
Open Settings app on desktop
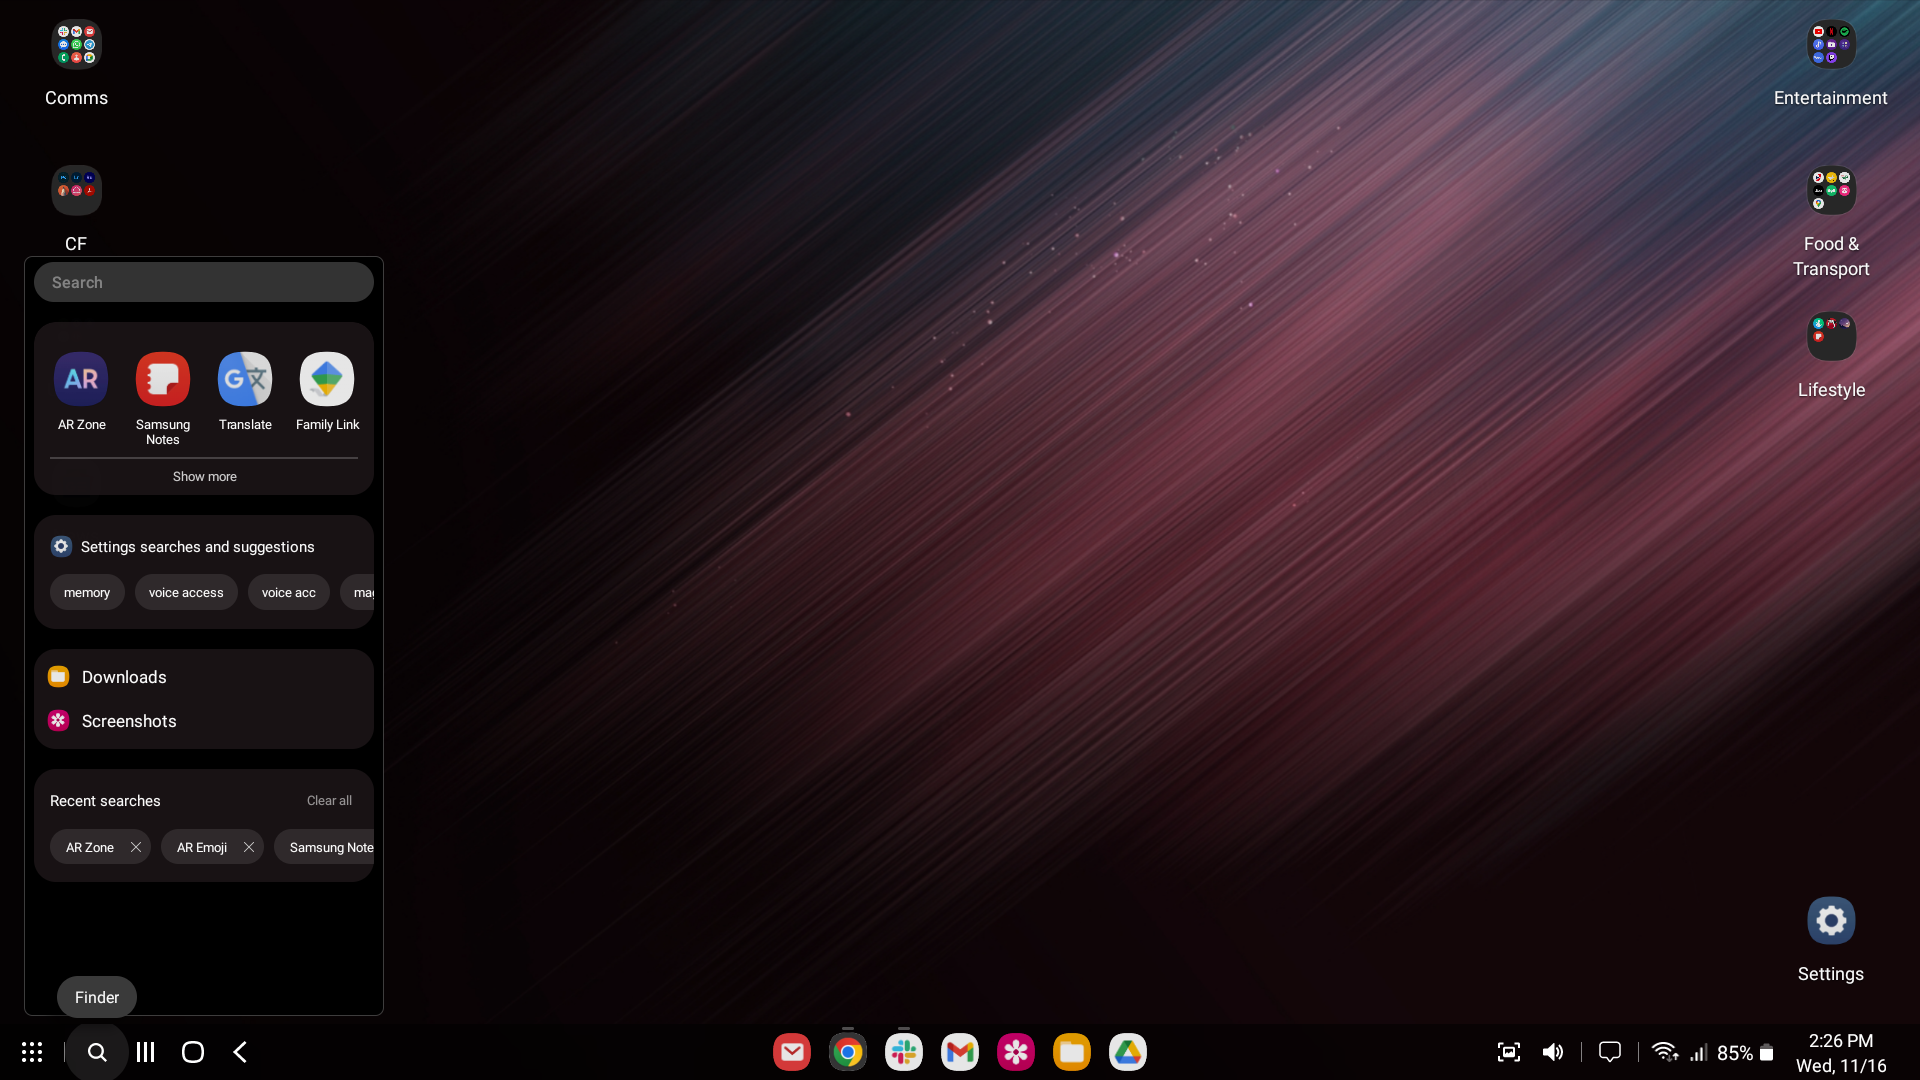point(1832,919)
